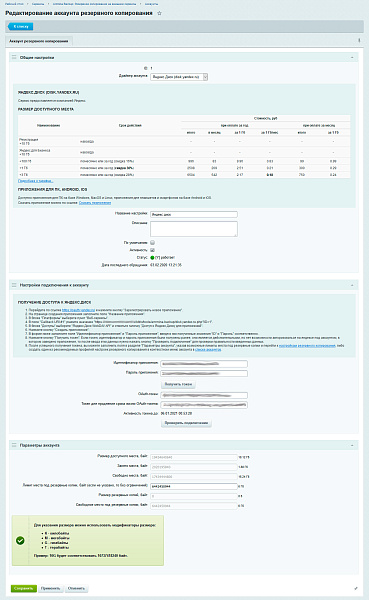Click drag handle icon of Общие настройки section
The width and height of the screenshot is (369, 600).
14,57
